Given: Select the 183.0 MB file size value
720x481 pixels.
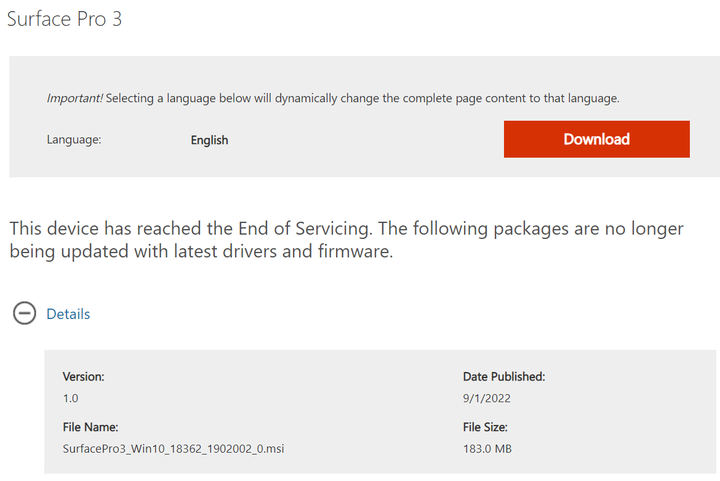Looking at the screenshot, I should [x=487, y=448].
